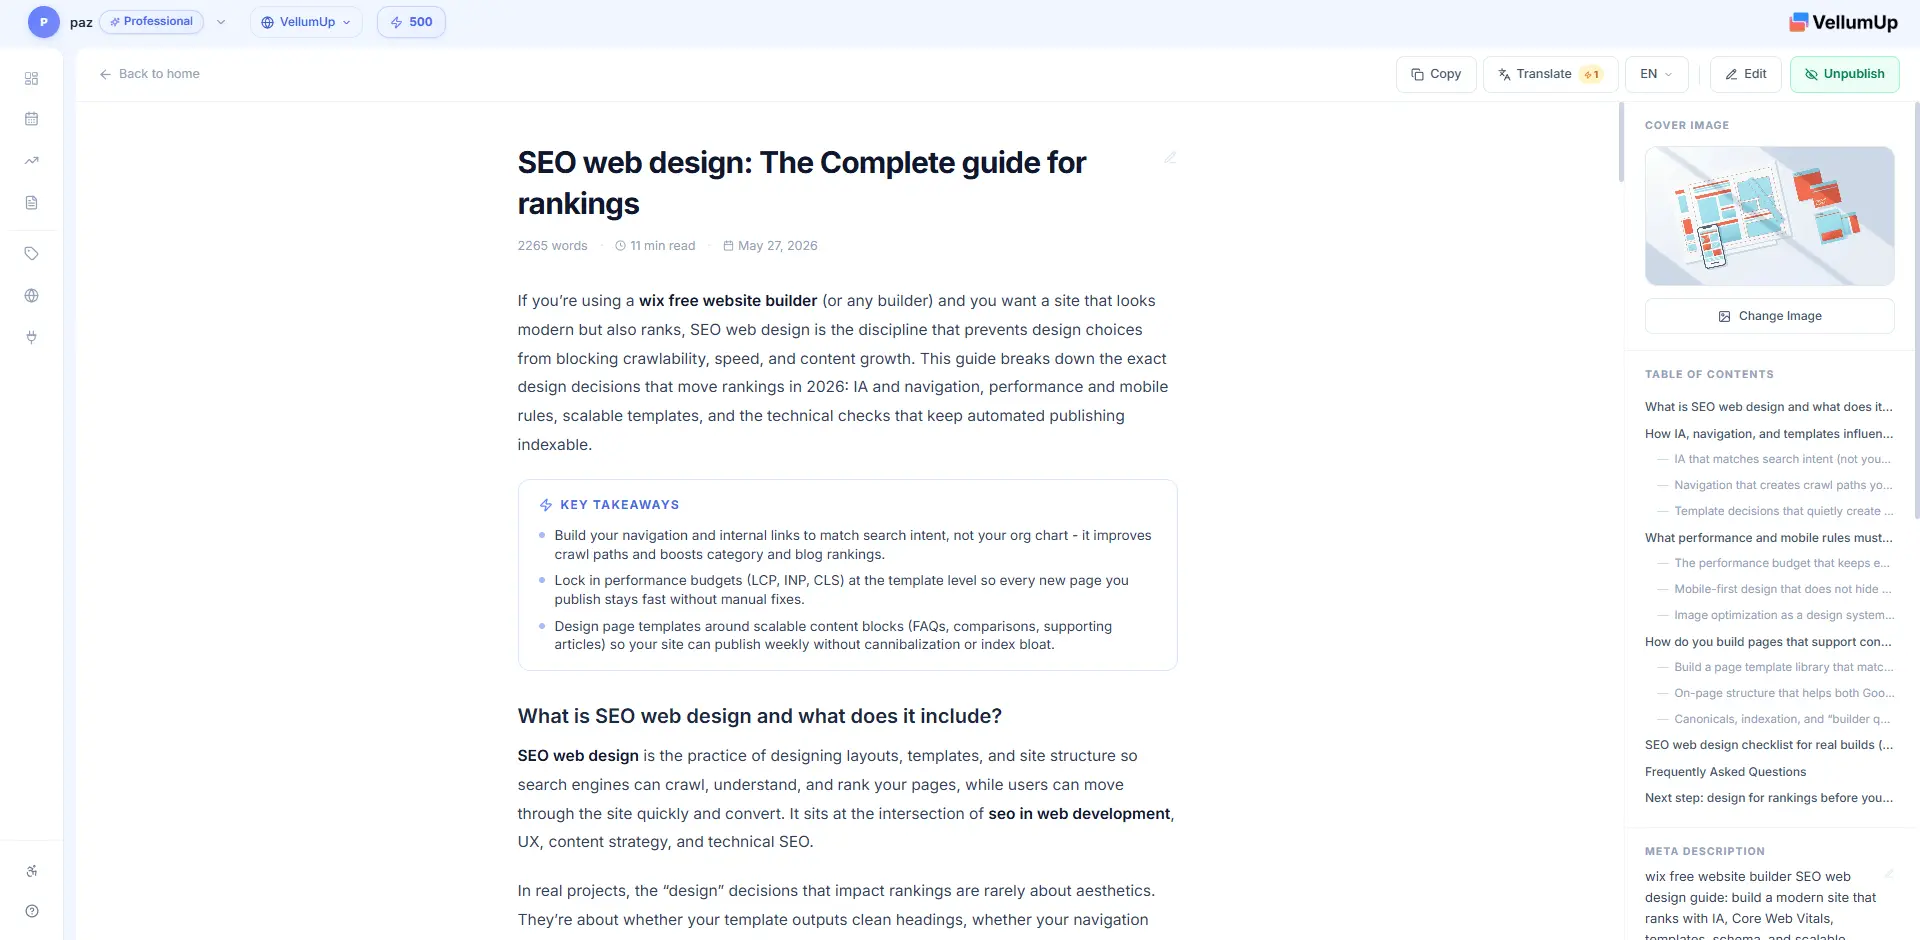The height and width of the screenshot is (940, 1920).
Task: Go back to home
Action: click(150, 74)
